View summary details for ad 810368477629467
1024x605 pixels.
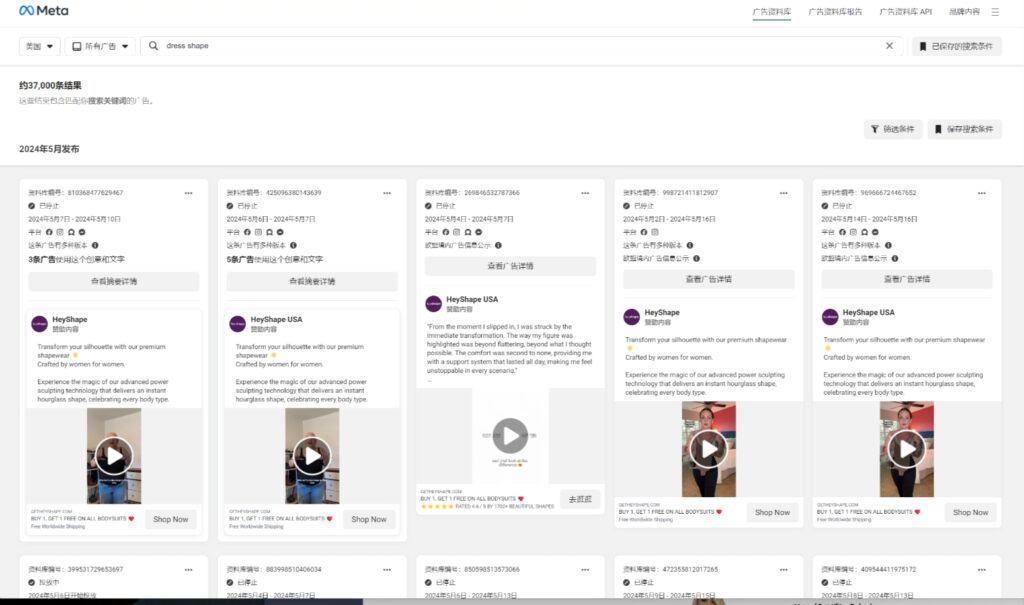[x=114, y=282]
